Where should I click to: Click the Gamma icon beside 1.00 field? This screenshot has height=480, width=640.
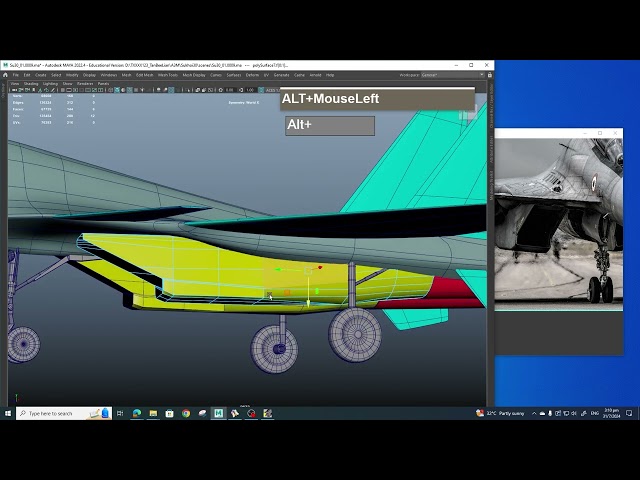(x=241, y=90)
